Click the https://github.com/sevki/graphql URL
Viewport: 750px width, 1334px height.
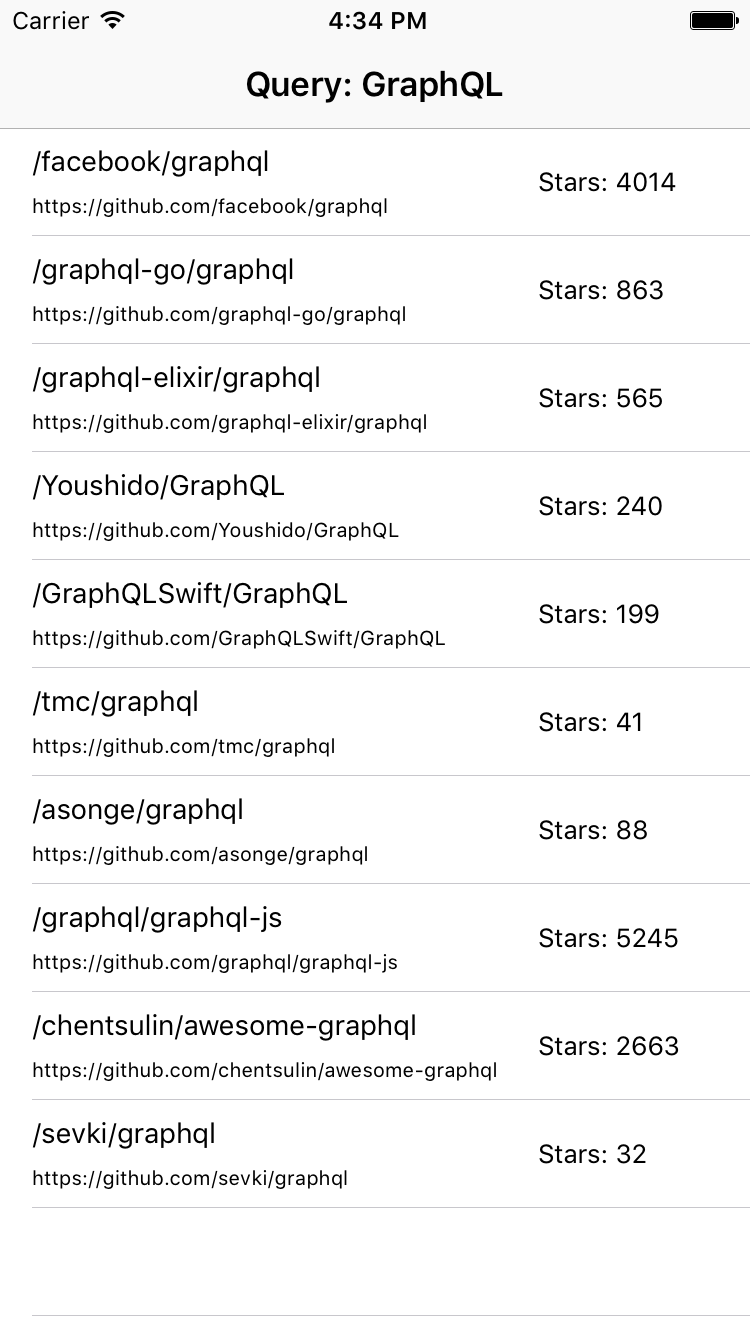190,1179
